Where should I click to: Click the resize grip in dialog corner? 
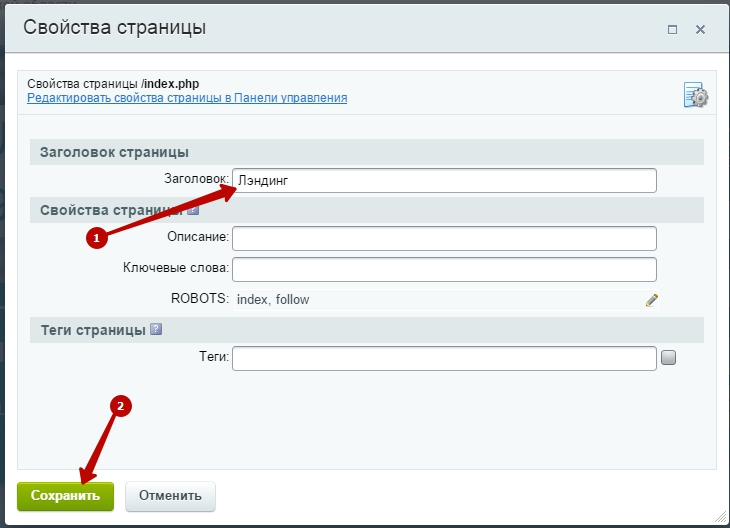coord(720,518)
